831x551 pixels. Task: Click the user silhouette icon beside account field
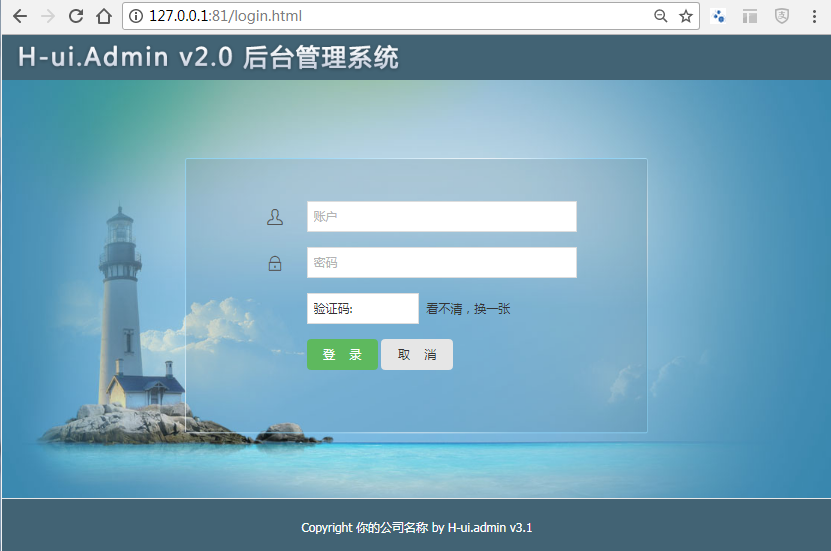[275, 217]
